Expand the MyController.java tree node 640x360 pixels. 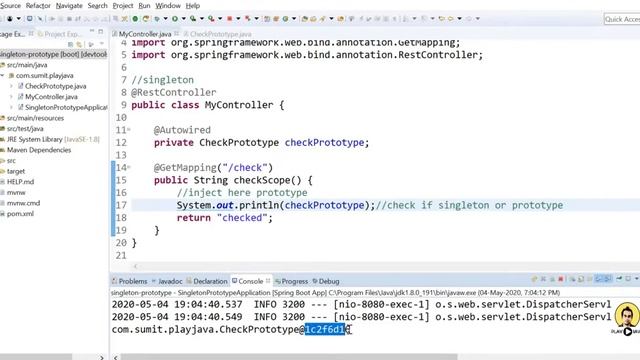pos(11,97)
